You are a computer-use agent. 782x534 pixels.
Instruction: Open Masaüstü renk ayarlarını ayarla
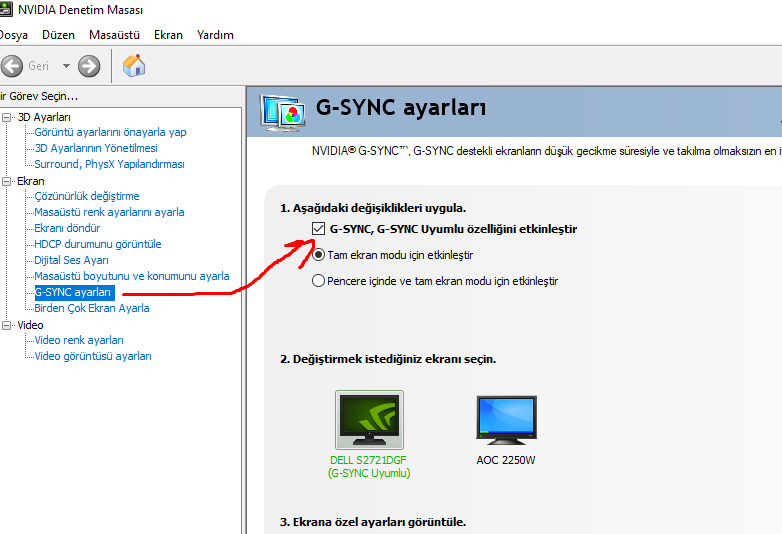[109, 212]
